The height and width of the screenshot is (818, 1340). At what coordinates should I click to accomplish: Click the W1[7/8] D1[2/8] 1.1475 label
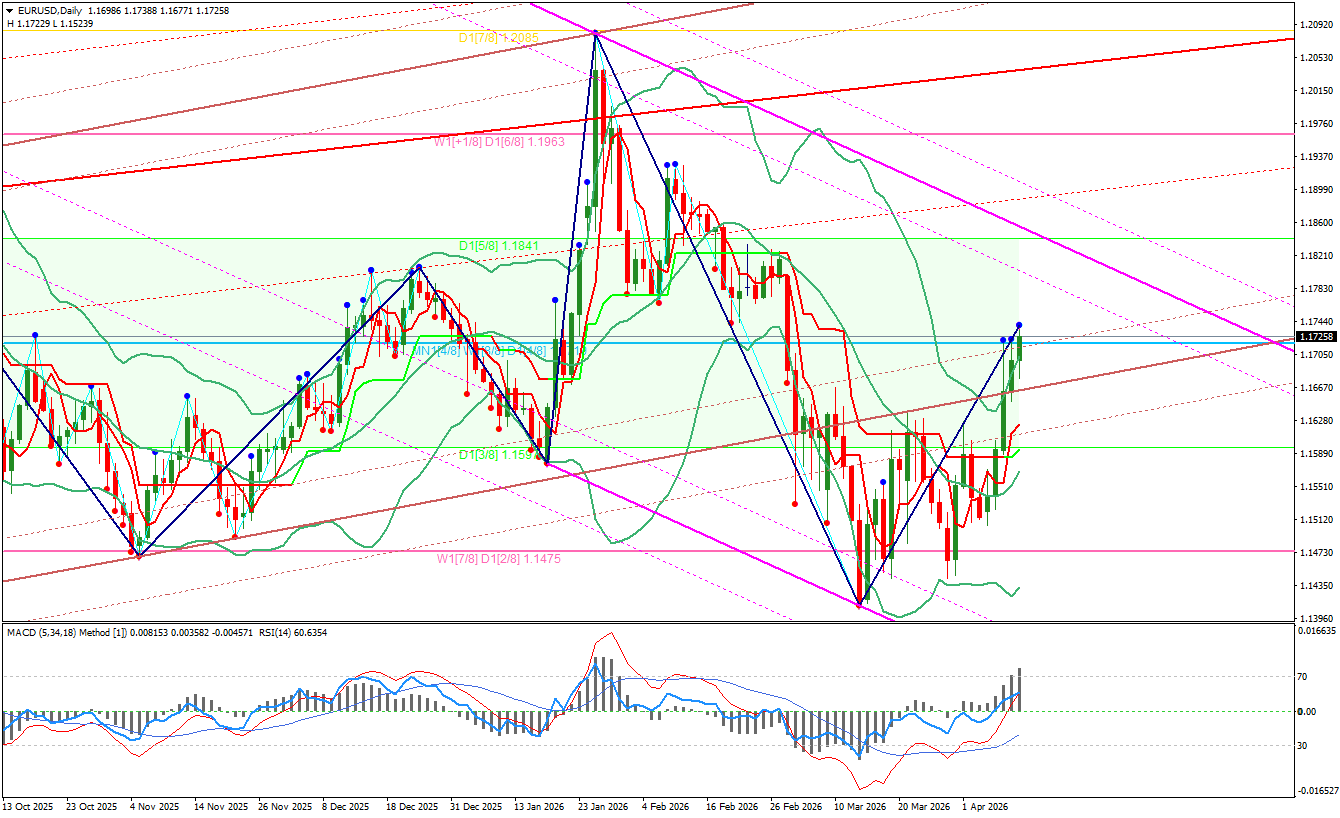tap(498, 559)
